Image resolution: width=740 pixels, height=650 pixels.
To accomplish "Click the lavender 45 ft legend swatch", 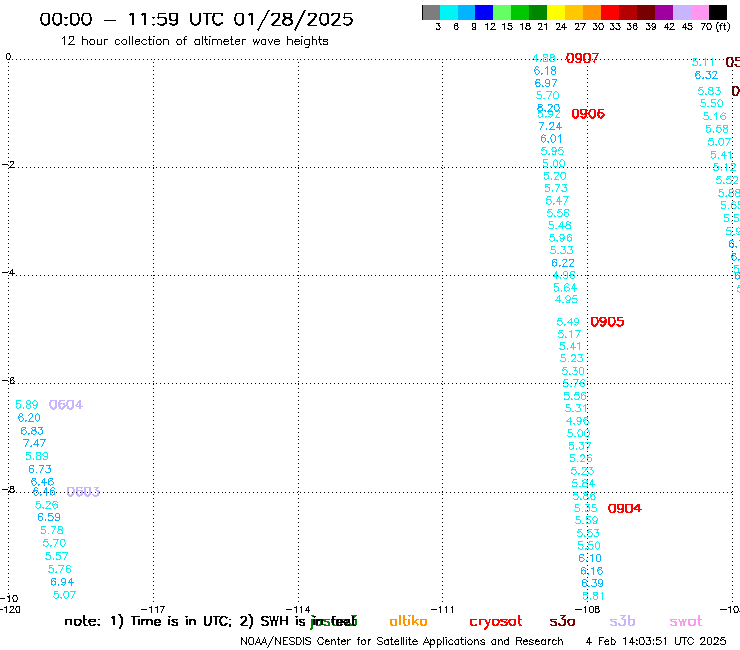I will click(x=681, y=13).
